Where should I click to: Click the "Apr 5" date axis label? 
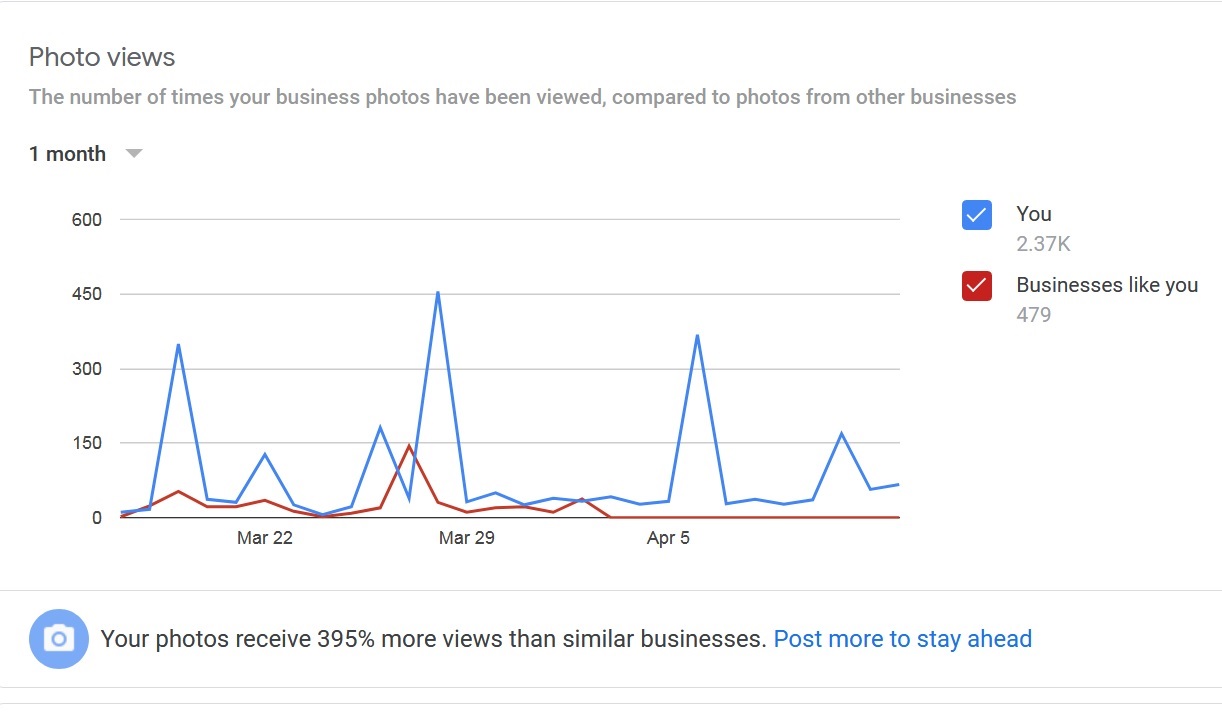point(668,538)
